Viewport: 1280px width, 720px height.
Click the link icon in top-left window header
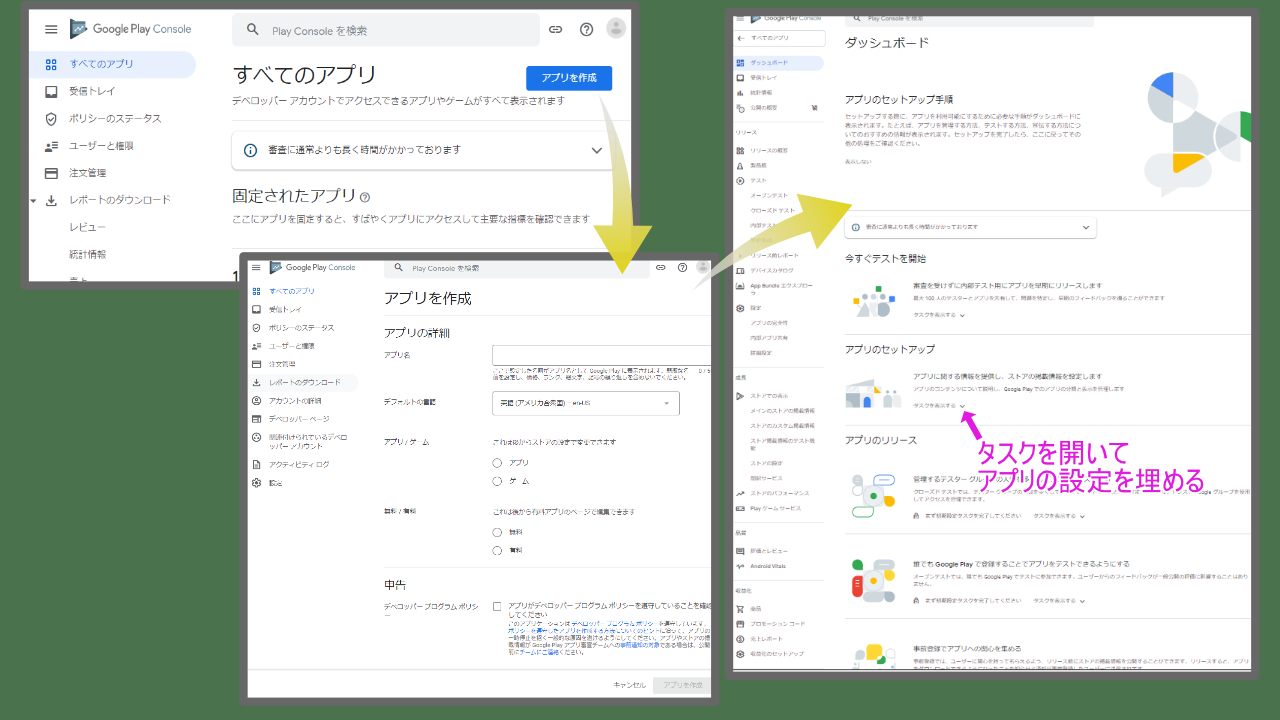pos(555,29)
